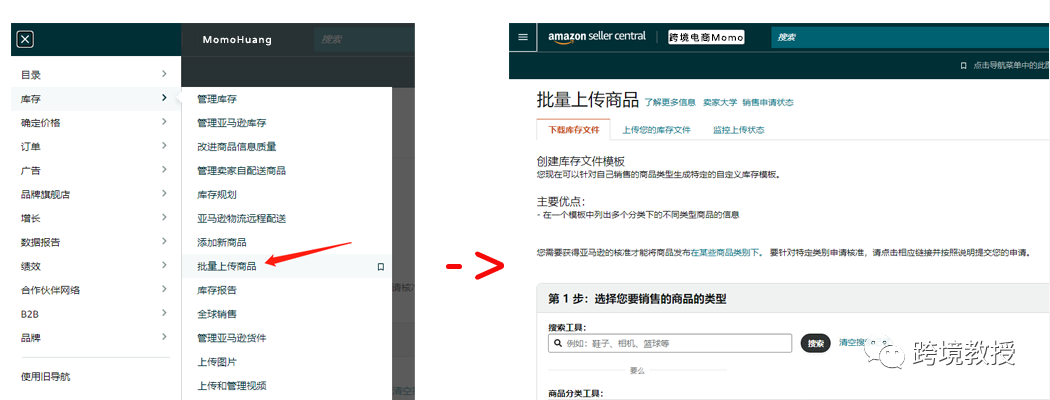Expand the 库存 menu chevron

pos(164,98)
